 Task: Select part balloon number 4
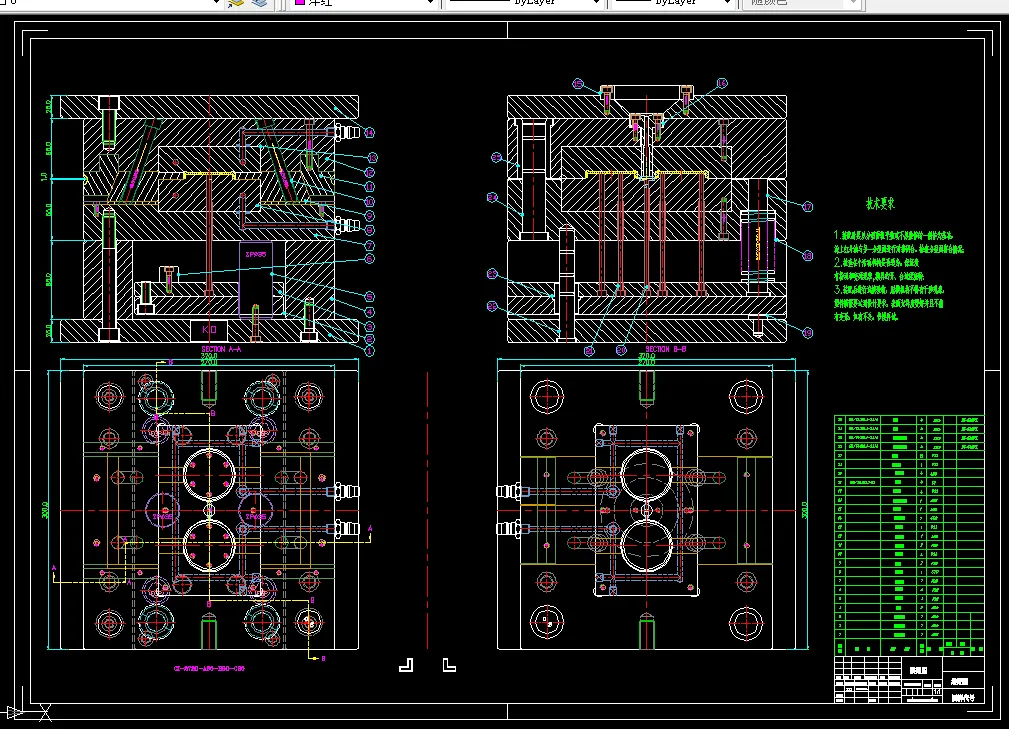pos(370,312)
